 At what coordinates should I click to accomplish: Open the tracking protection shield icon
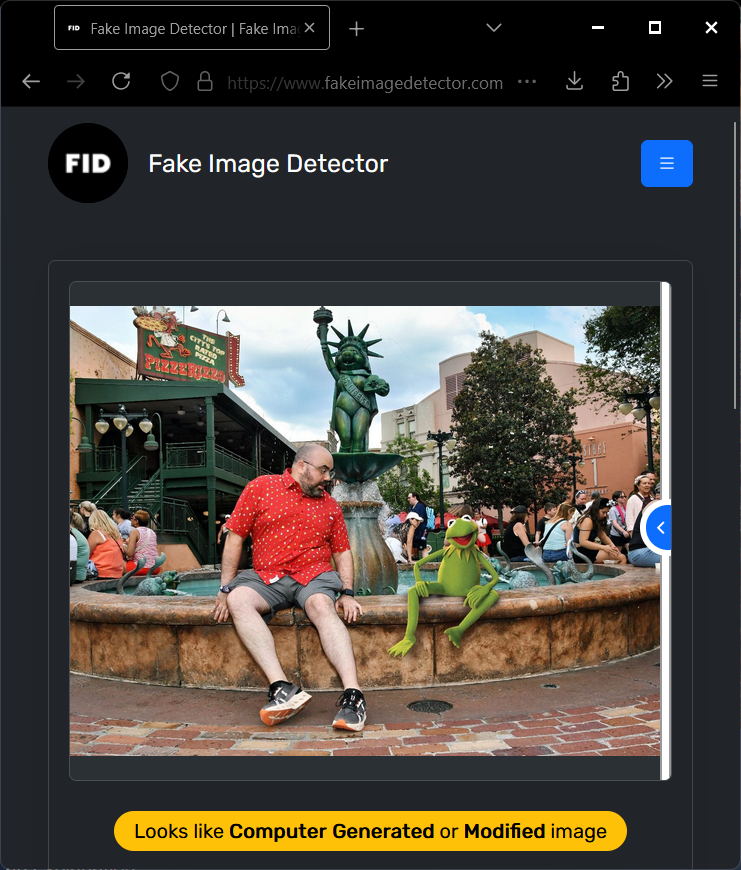pos(170,82)
